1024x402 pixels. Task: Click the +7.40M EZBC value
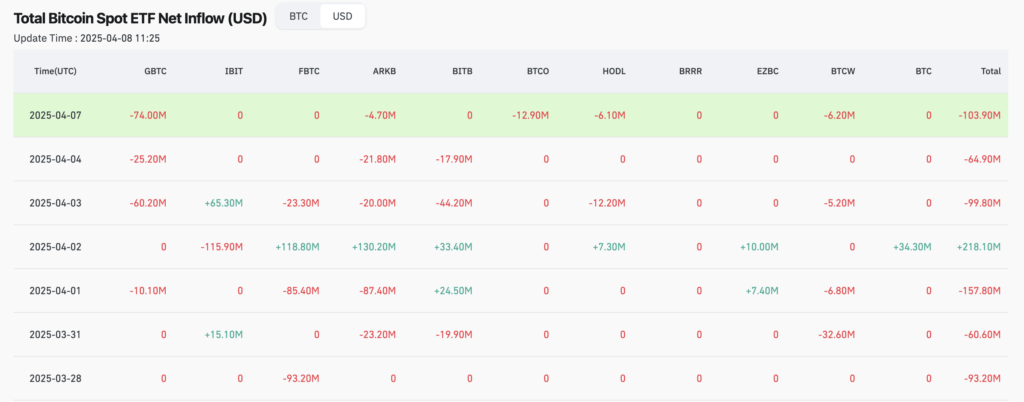click(x=761, y=291)
